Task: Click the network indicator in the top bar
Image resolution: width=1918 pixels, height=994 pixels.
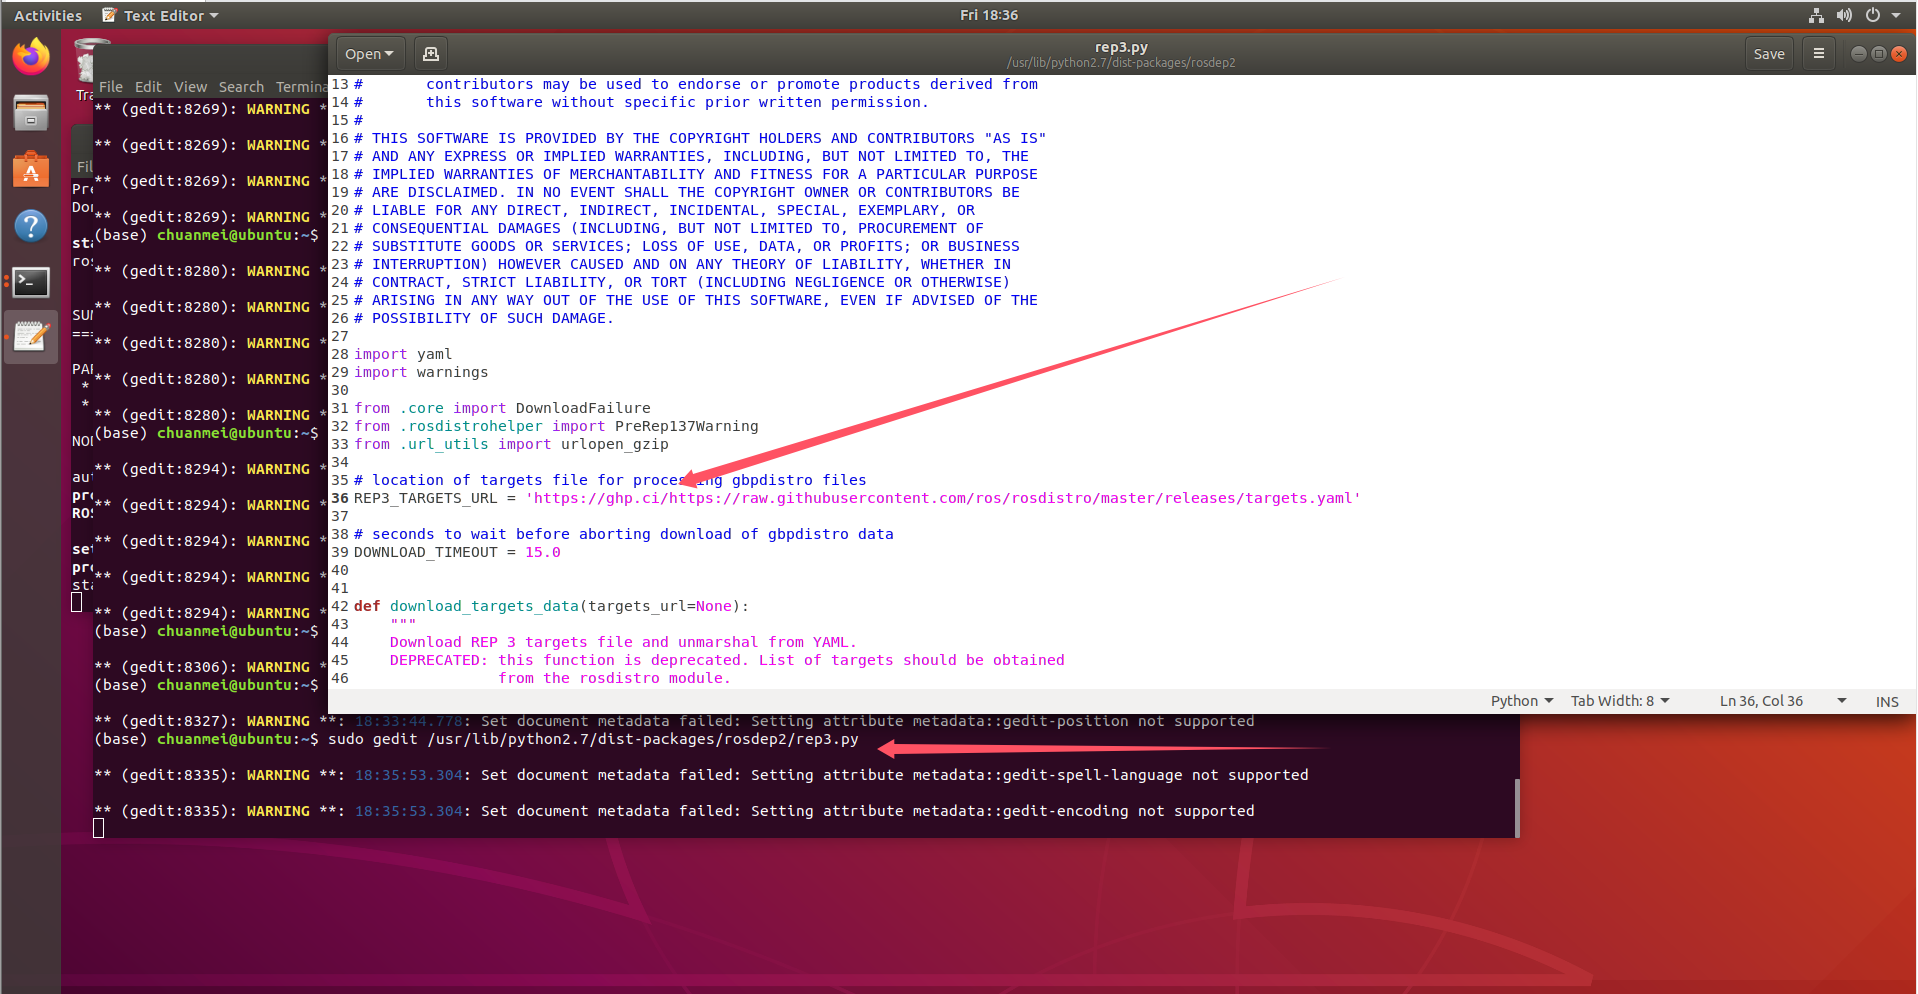Action: 1814,14
